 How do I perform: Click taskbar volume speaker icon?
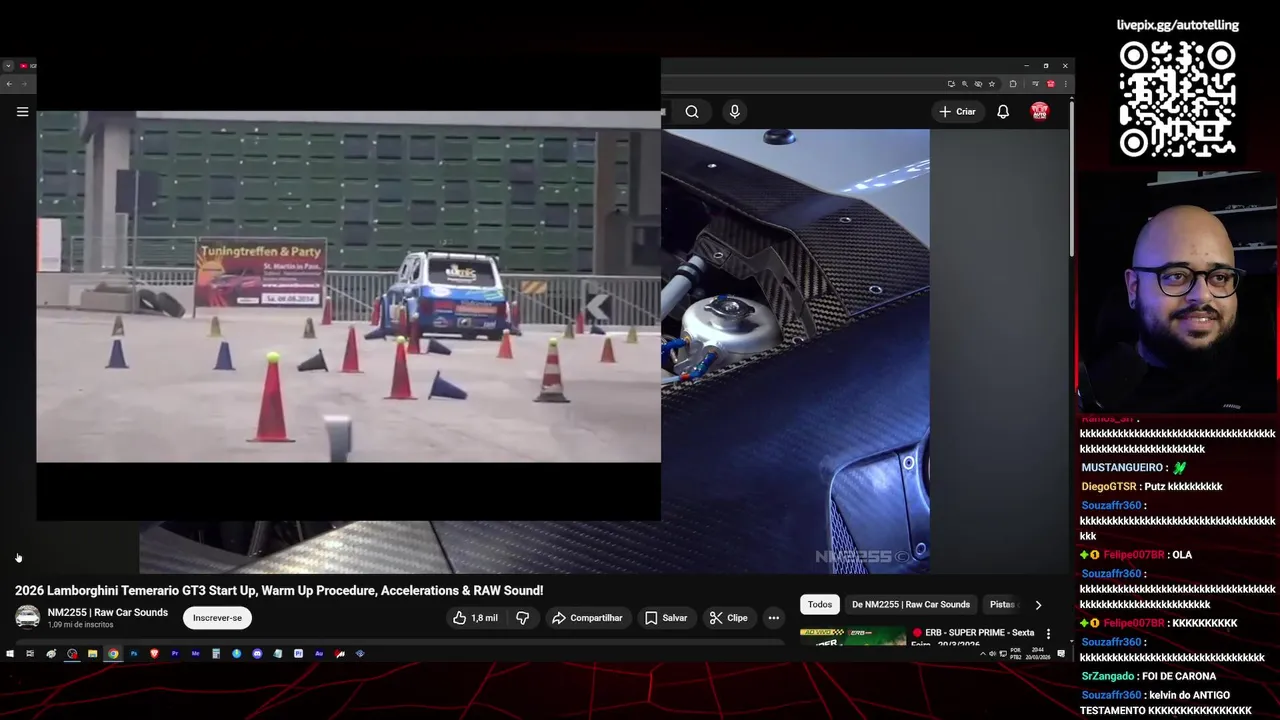click(x=992, y=654)
